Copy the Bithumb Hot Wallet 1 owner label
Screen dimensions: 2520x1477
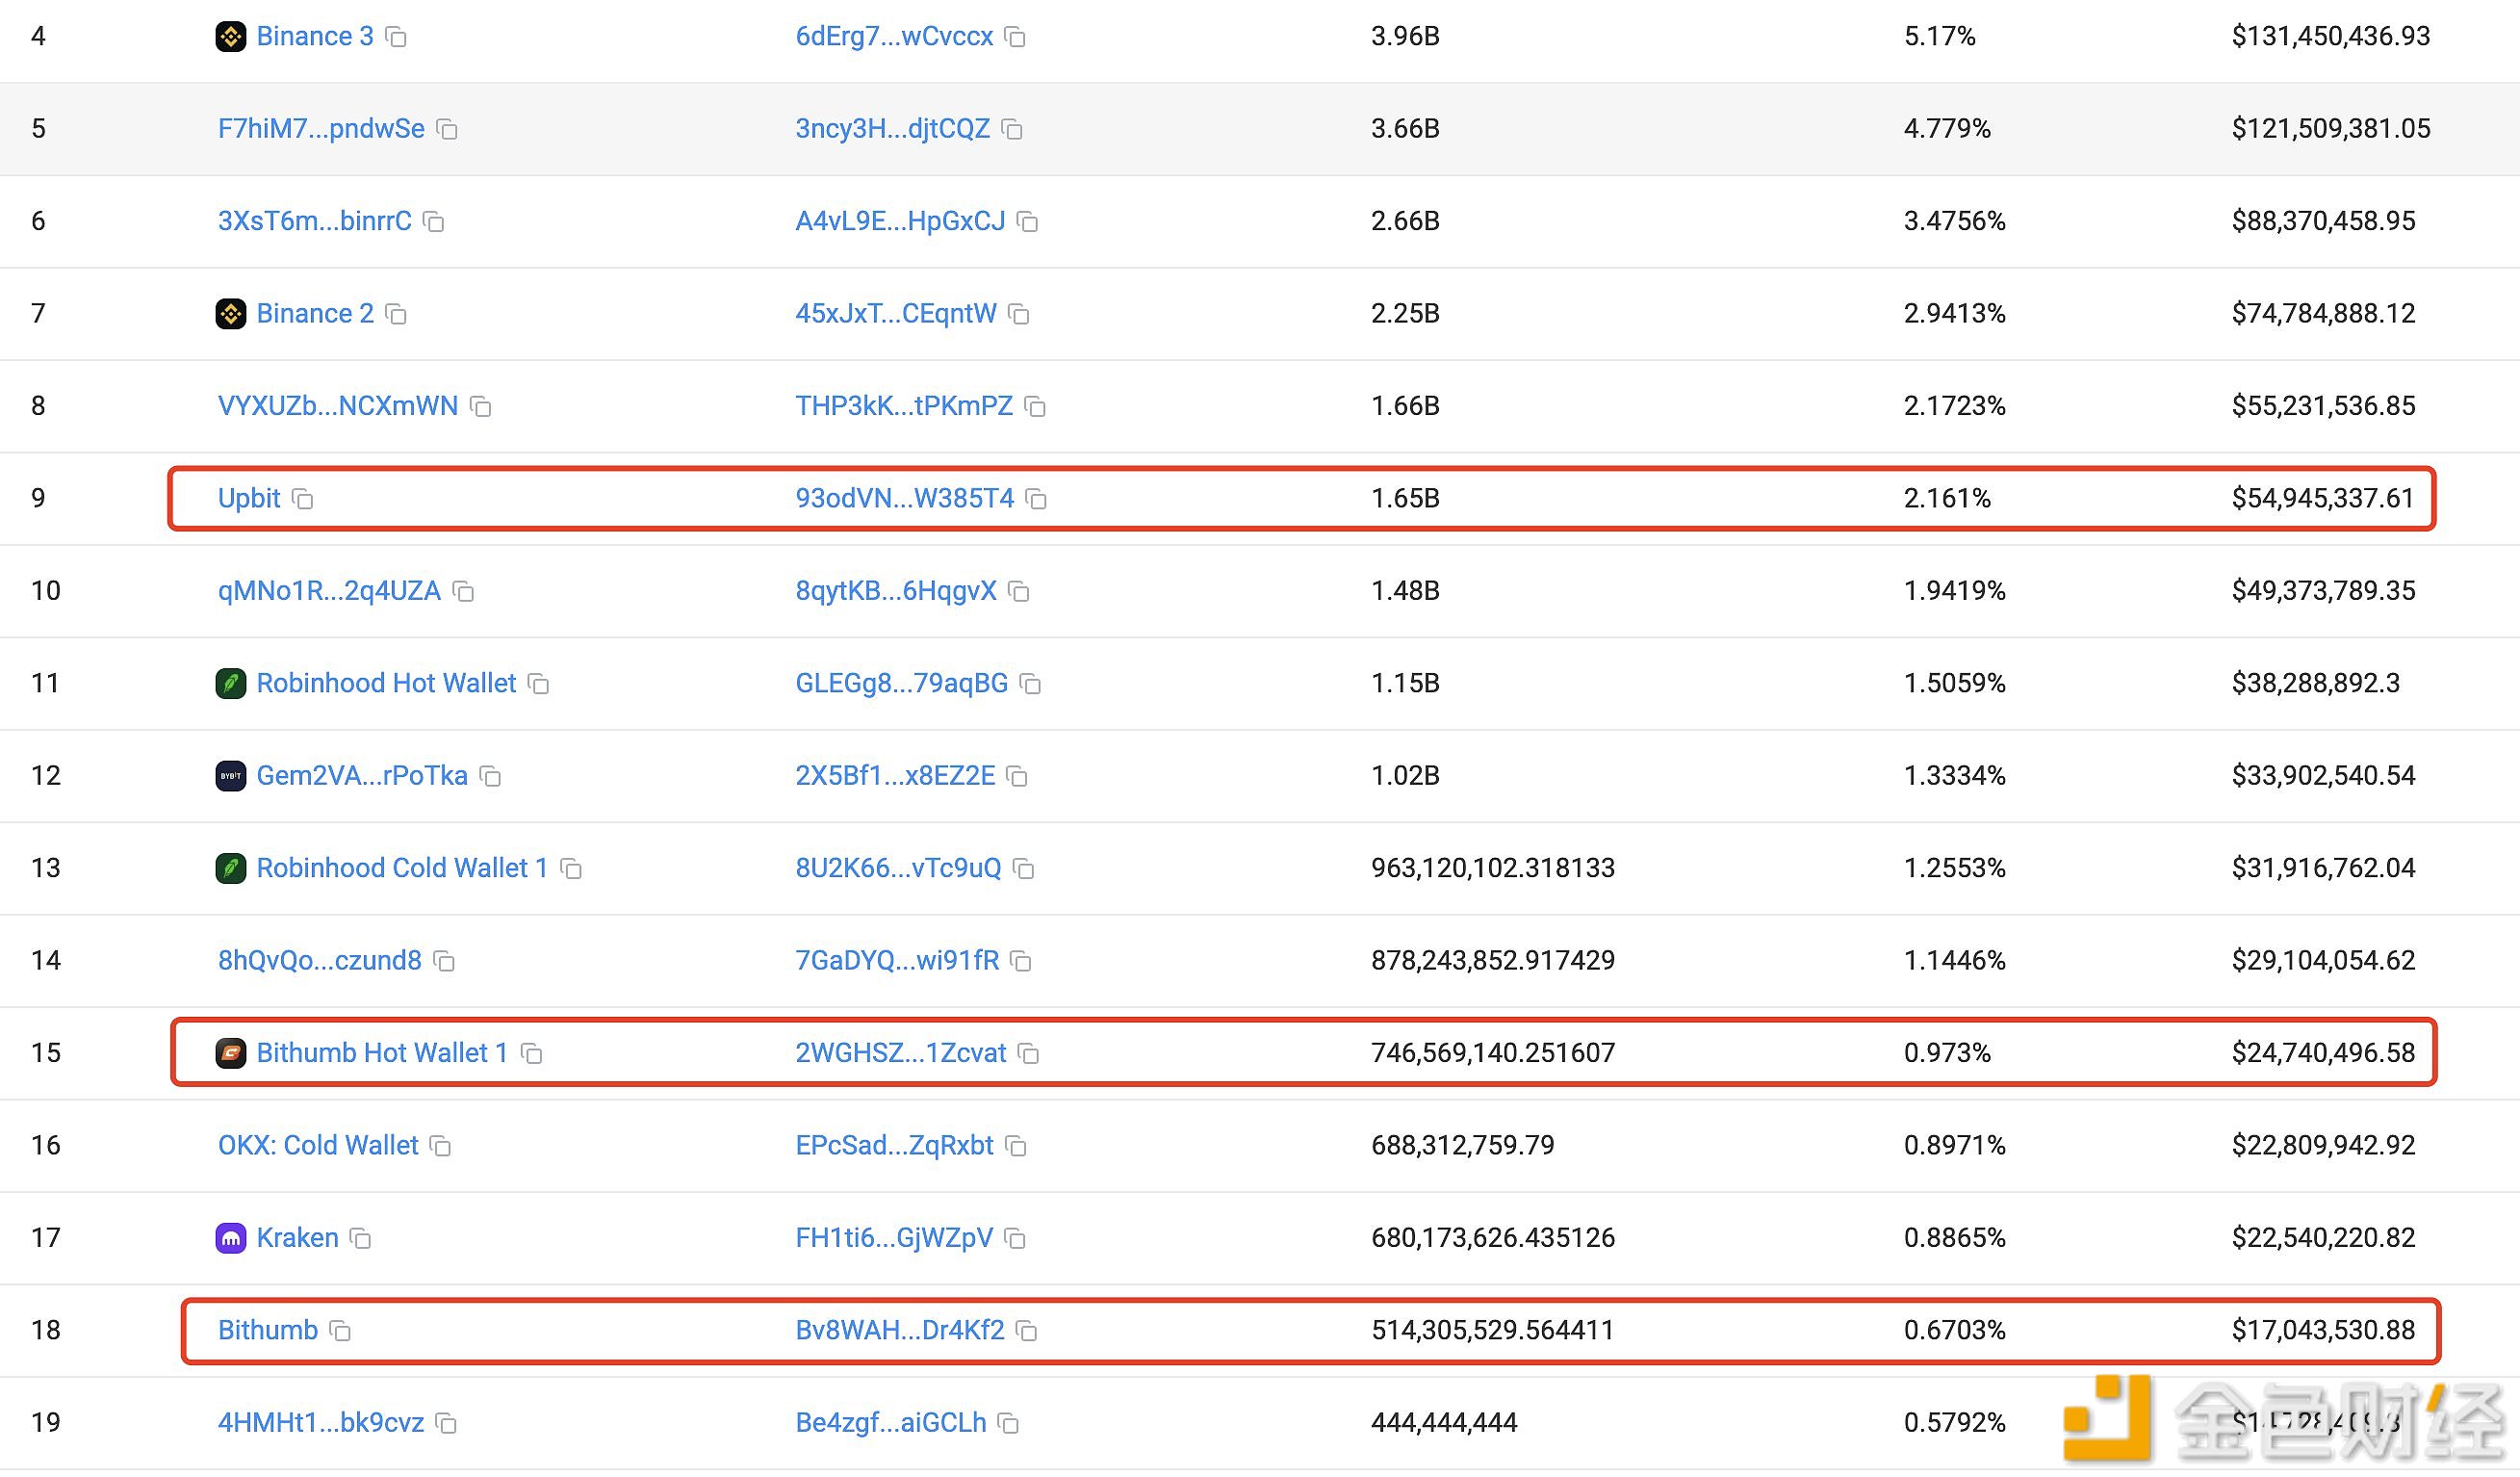532,1054
